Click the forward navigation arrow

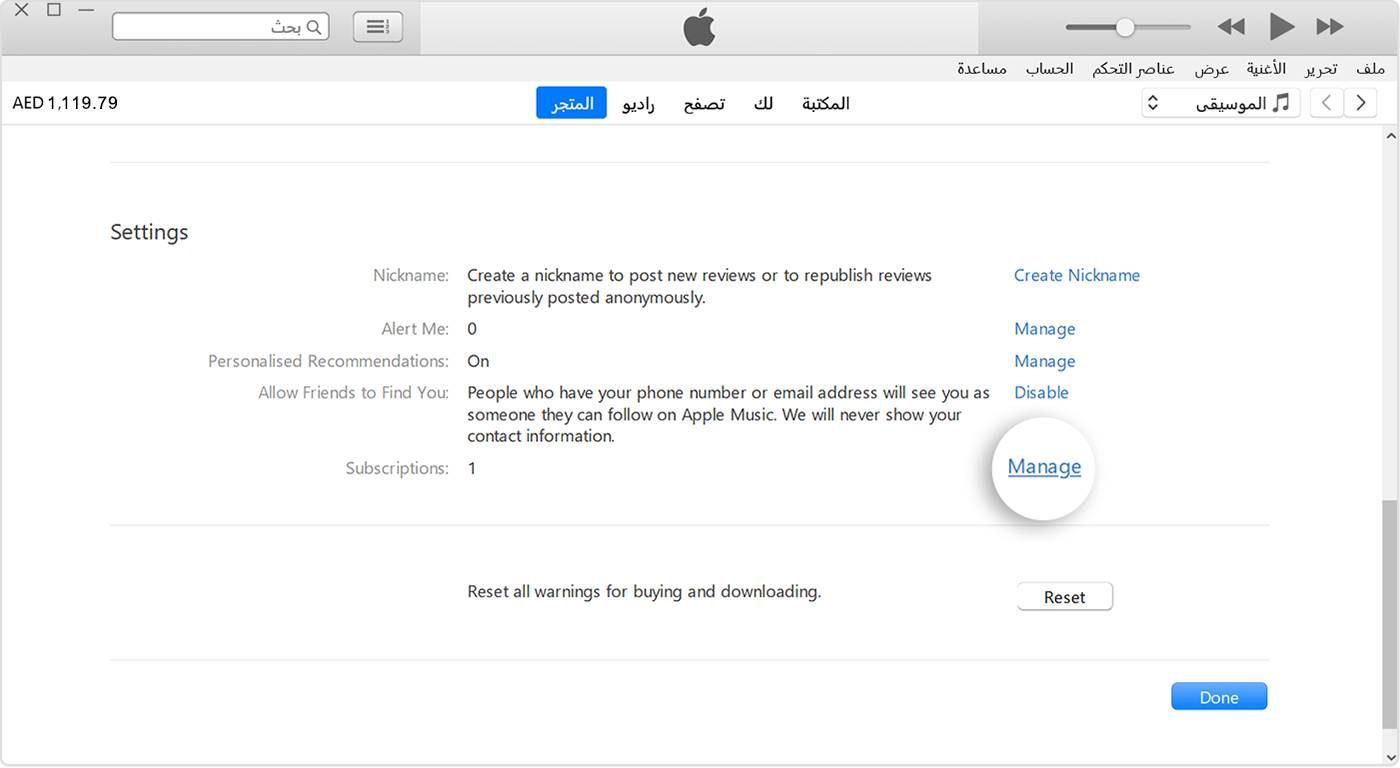(x=1360, y=102)
